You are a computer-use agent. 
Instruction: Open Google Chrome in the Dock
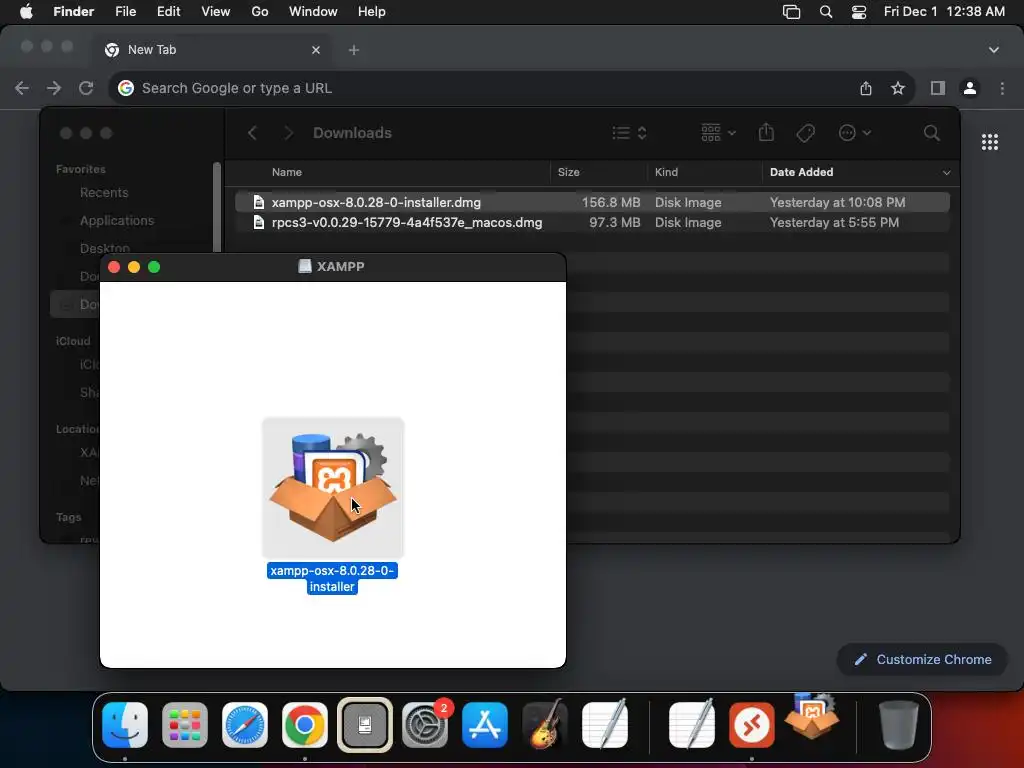pyautogui.click(x=304, y=724)
